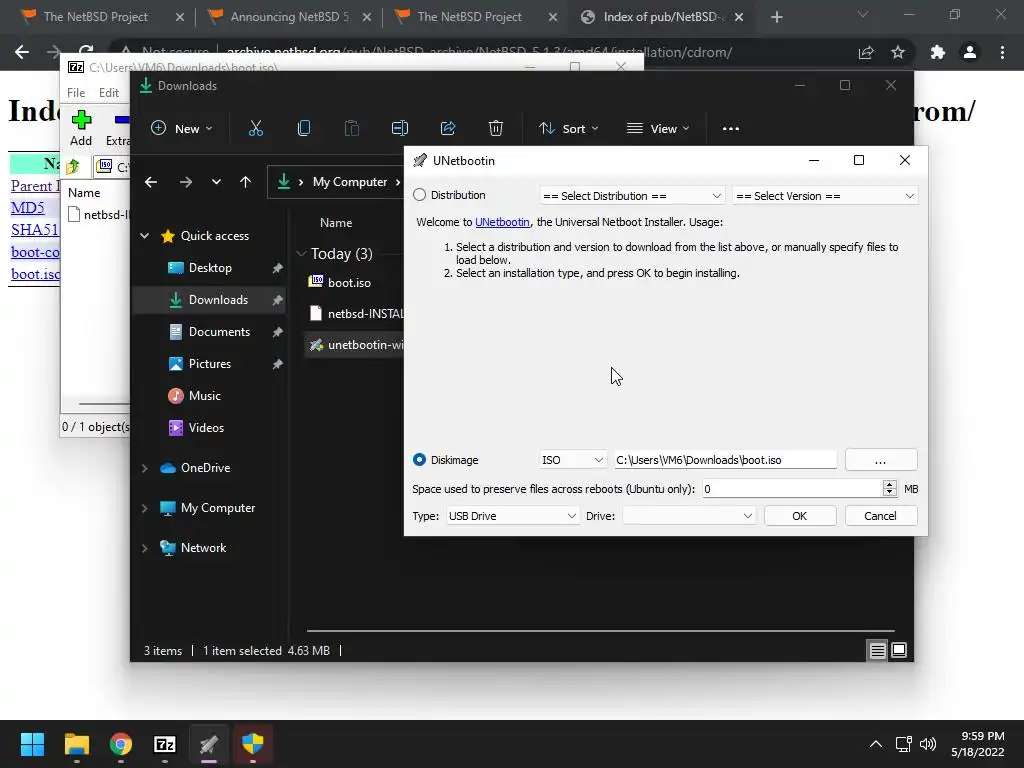This screenshot has height=768, width=1024.
Task: Click the Rename icon in Downloads toolbar
Action: [x=400, y=129]
